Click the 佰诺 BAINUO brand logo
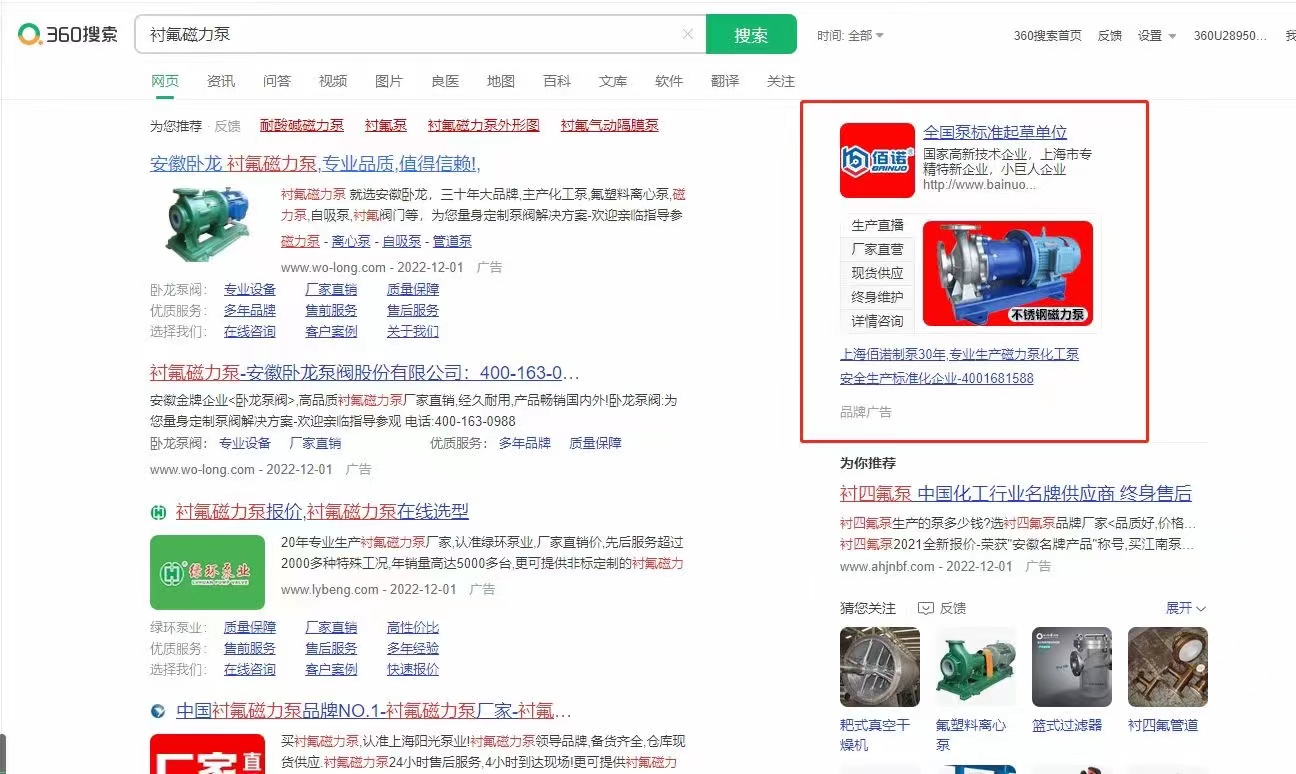 pyautogui.click(x=877, y=160)
